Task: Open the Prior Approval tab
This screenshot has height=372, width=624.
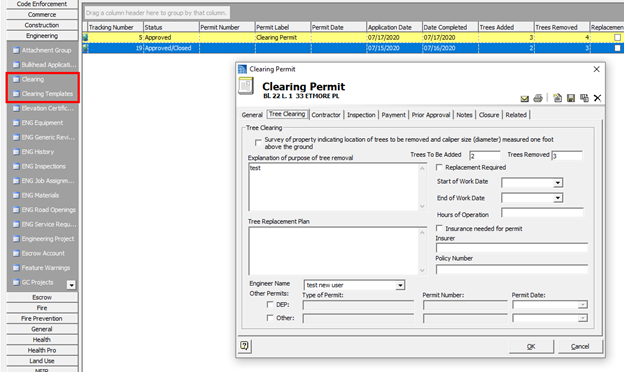Action: tap(431, 115)
